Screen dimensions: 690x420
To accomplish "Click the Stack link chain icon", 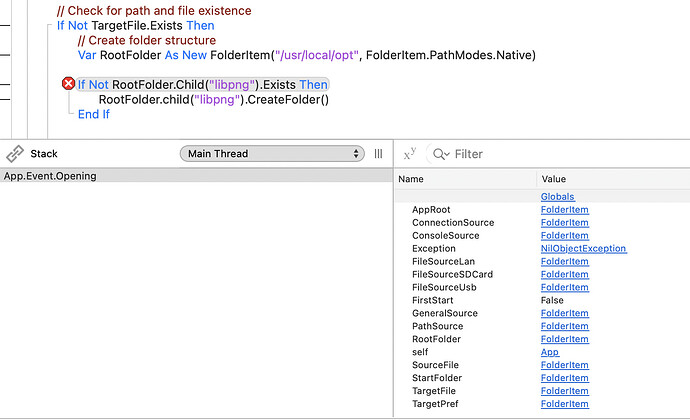I will [15, 154].
